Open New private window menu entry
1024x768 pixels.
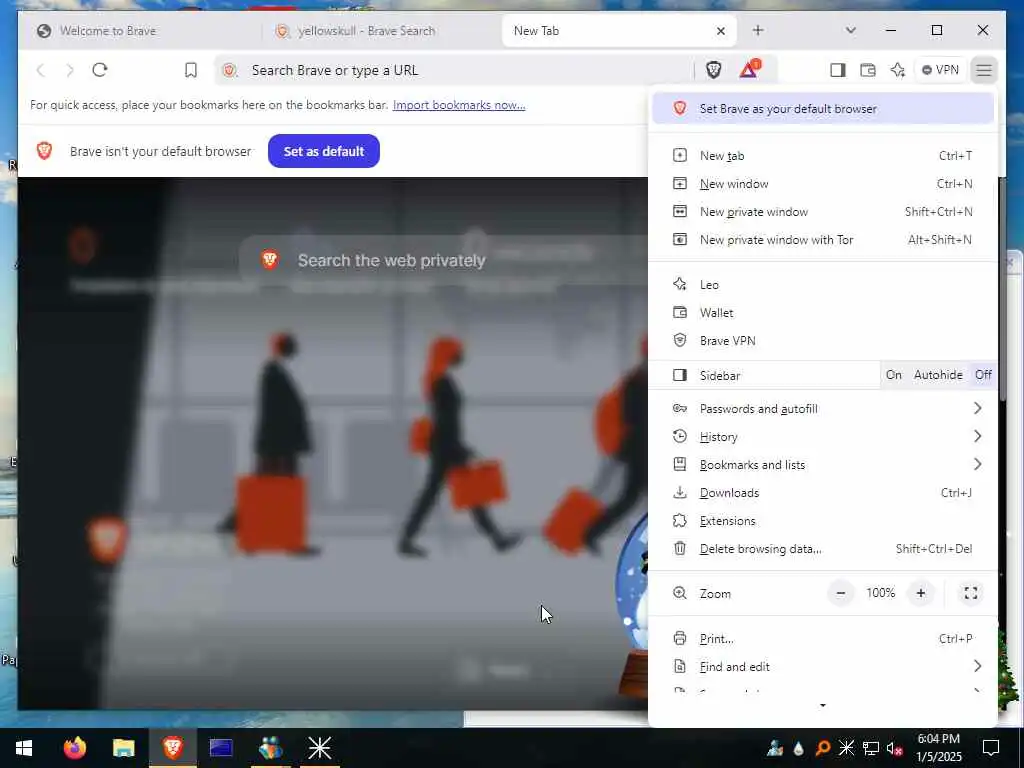823,212
